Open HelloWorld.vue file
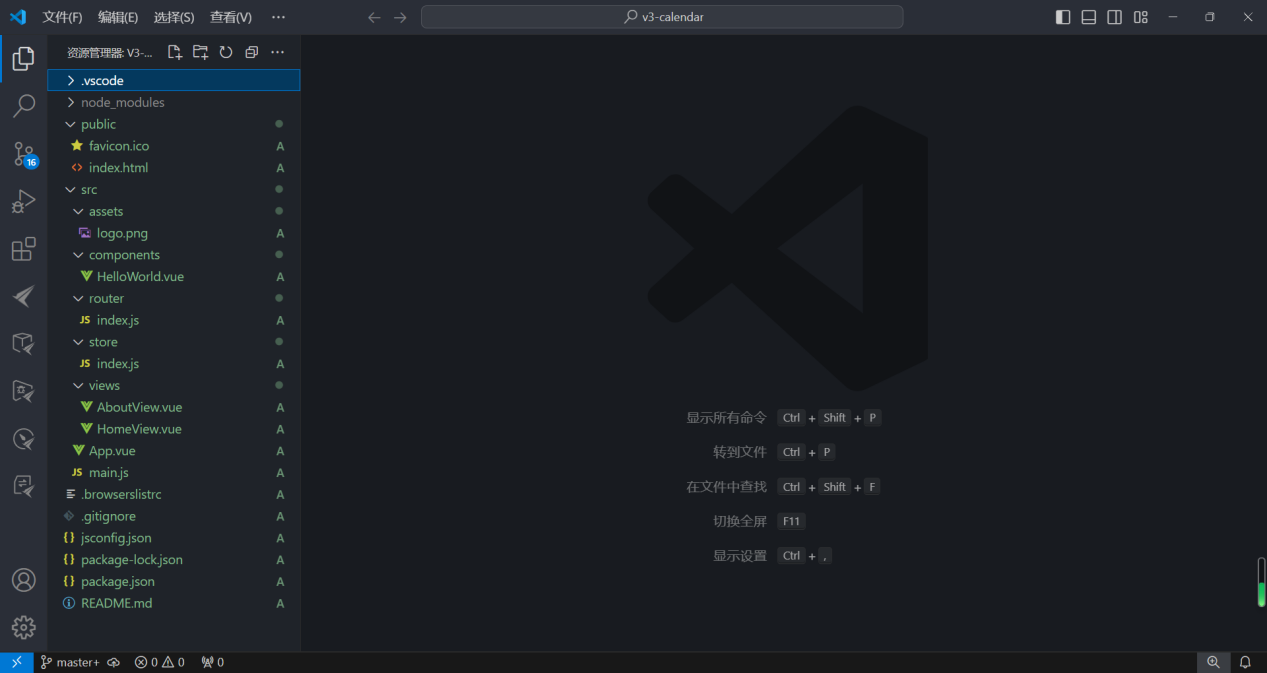The height and width of the screenshot is (673, 1267). (x=174, y=277)
